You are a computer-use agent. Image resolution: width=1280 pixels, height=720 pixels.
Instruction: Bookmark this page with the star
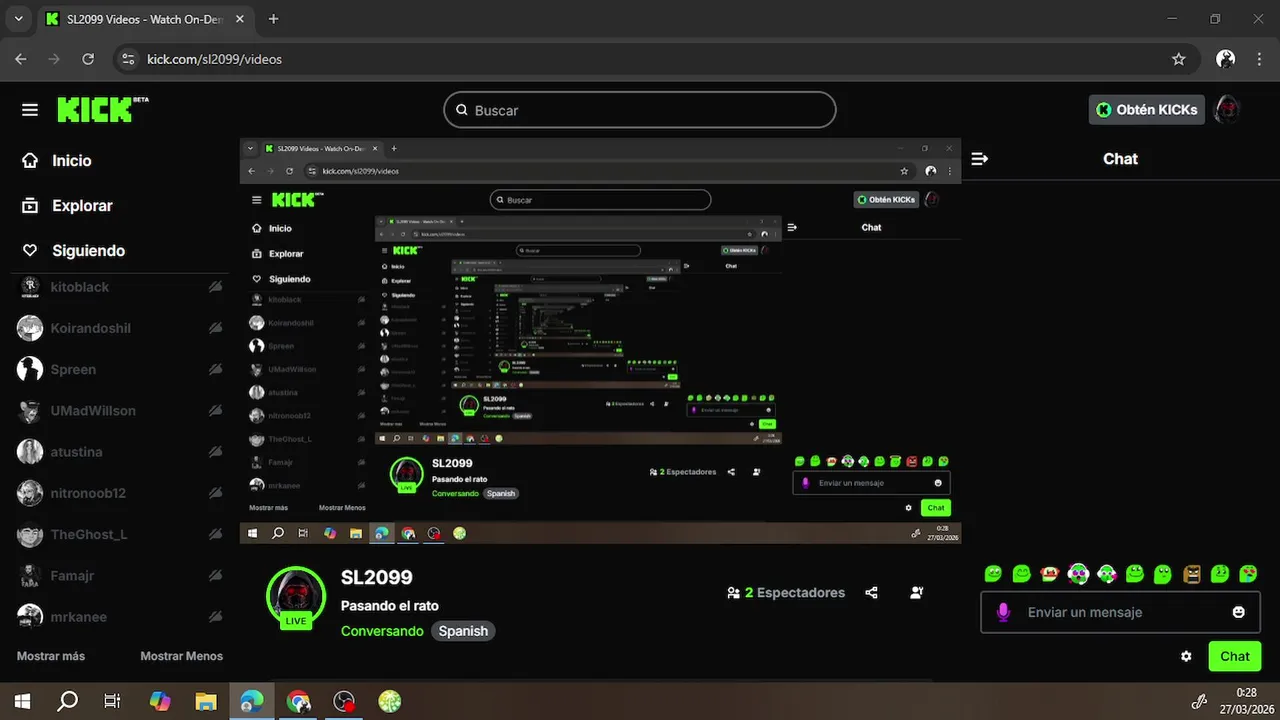tap(1178, 59)
